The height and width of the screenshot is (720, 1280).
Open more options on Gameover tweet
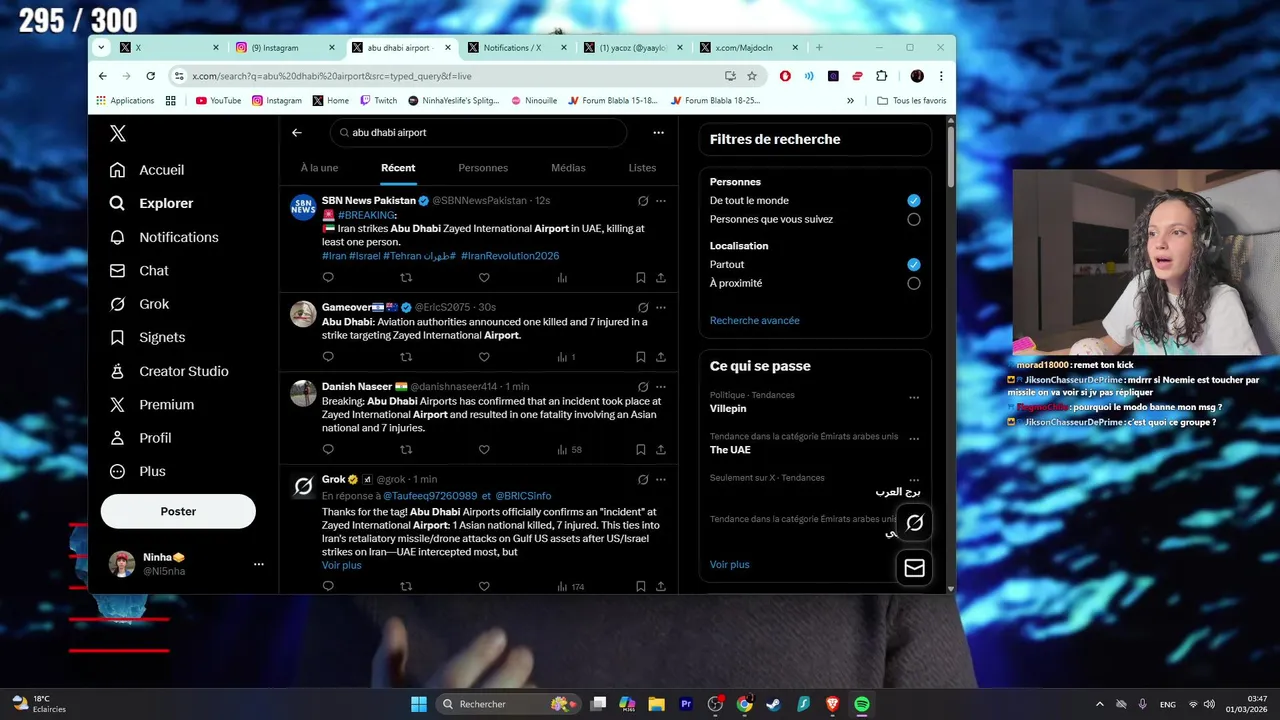pyautogui.click(x=661, y=307)
